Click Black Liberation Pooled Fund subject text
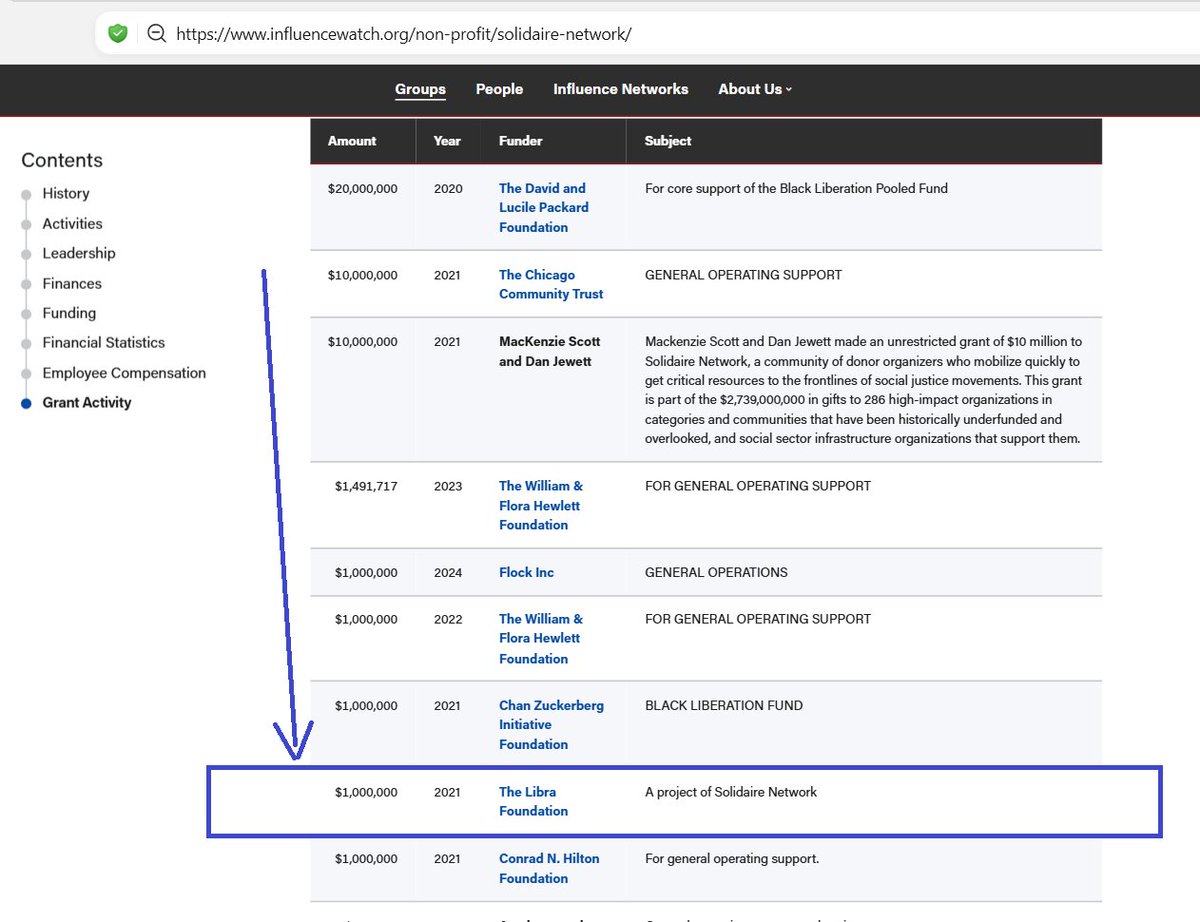Image resolution: width=1200 pixels, height=922 pixels. click(796, 188)
